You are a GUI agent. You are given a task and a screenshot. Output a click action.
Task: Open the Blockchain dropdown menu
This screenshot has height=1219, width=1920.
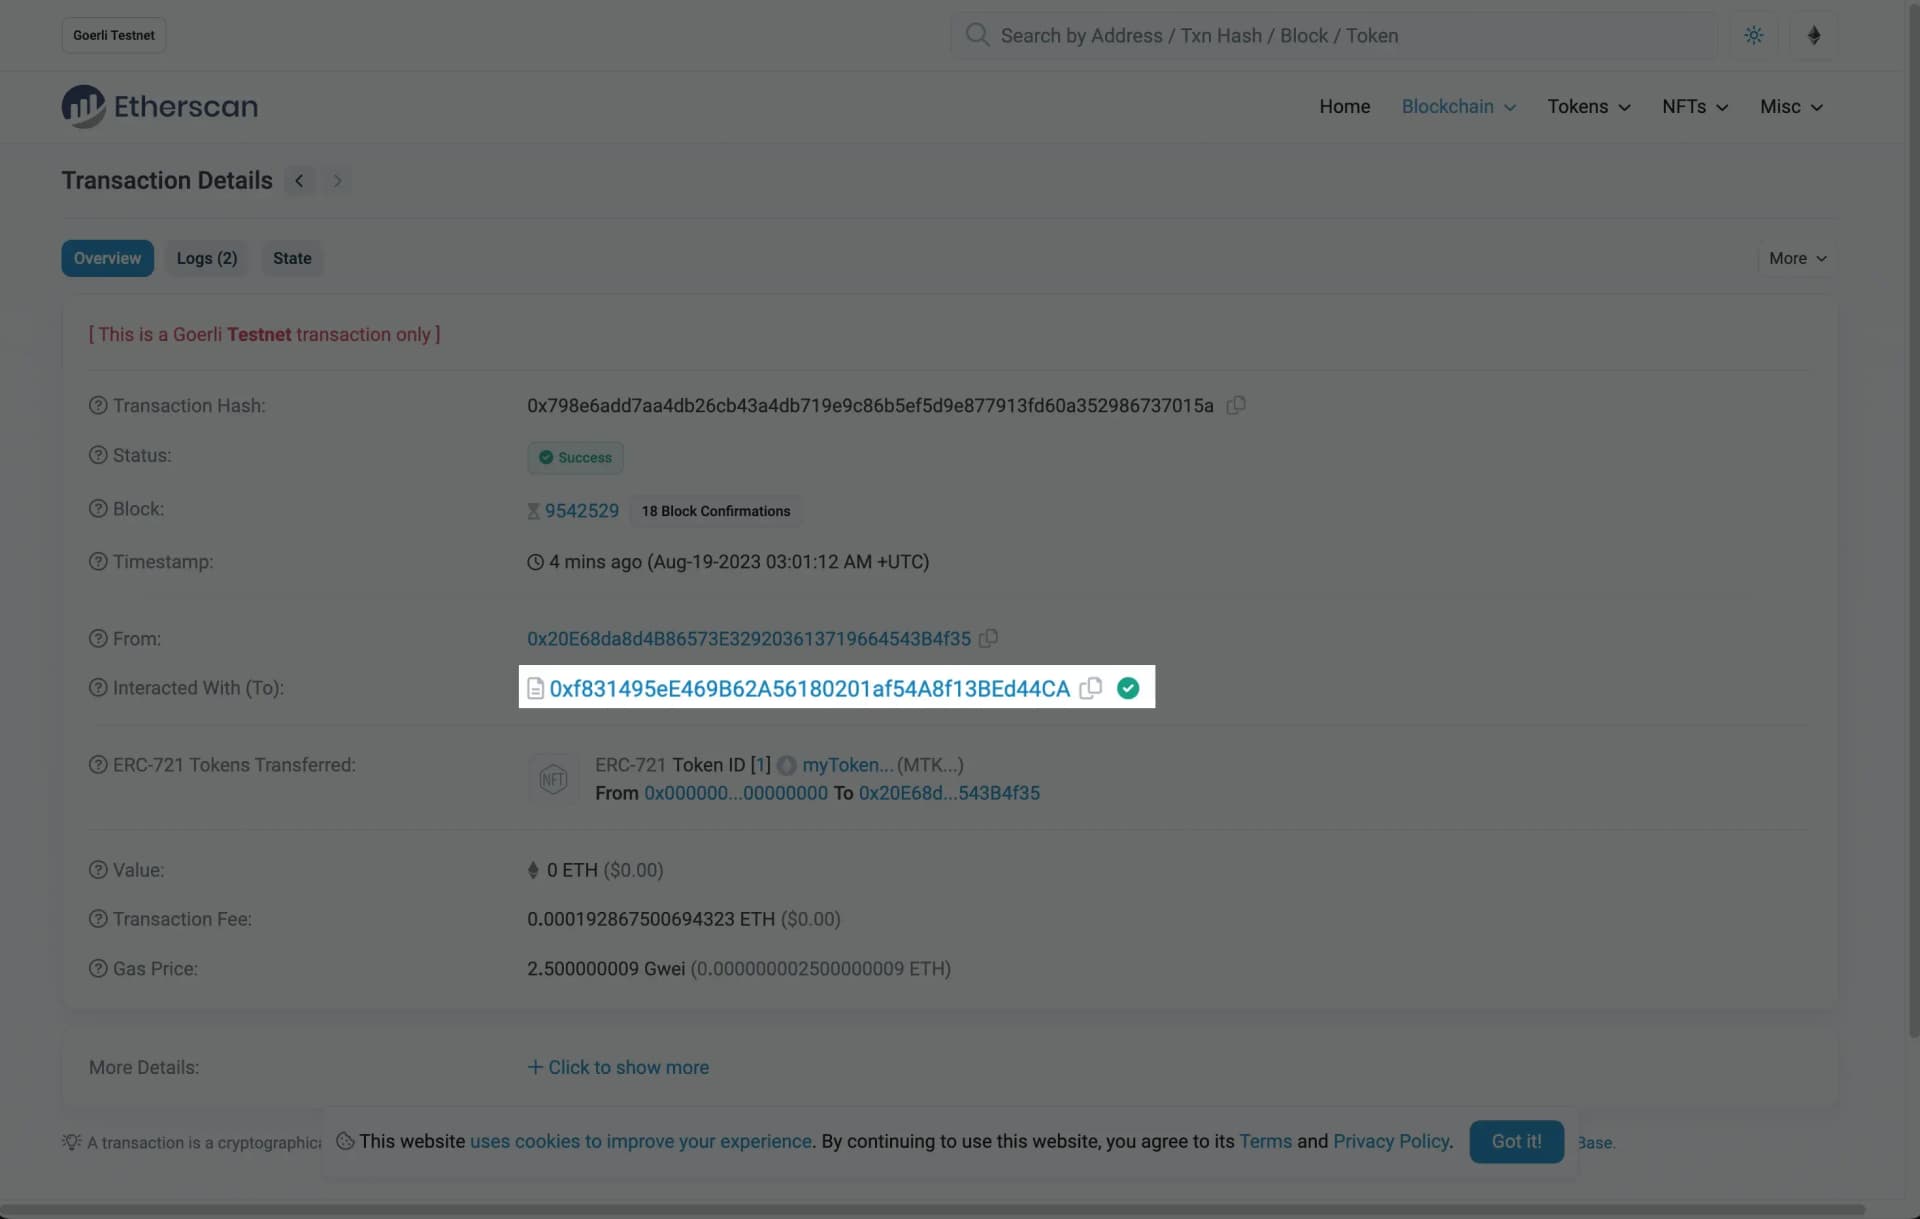point(1458,106)
